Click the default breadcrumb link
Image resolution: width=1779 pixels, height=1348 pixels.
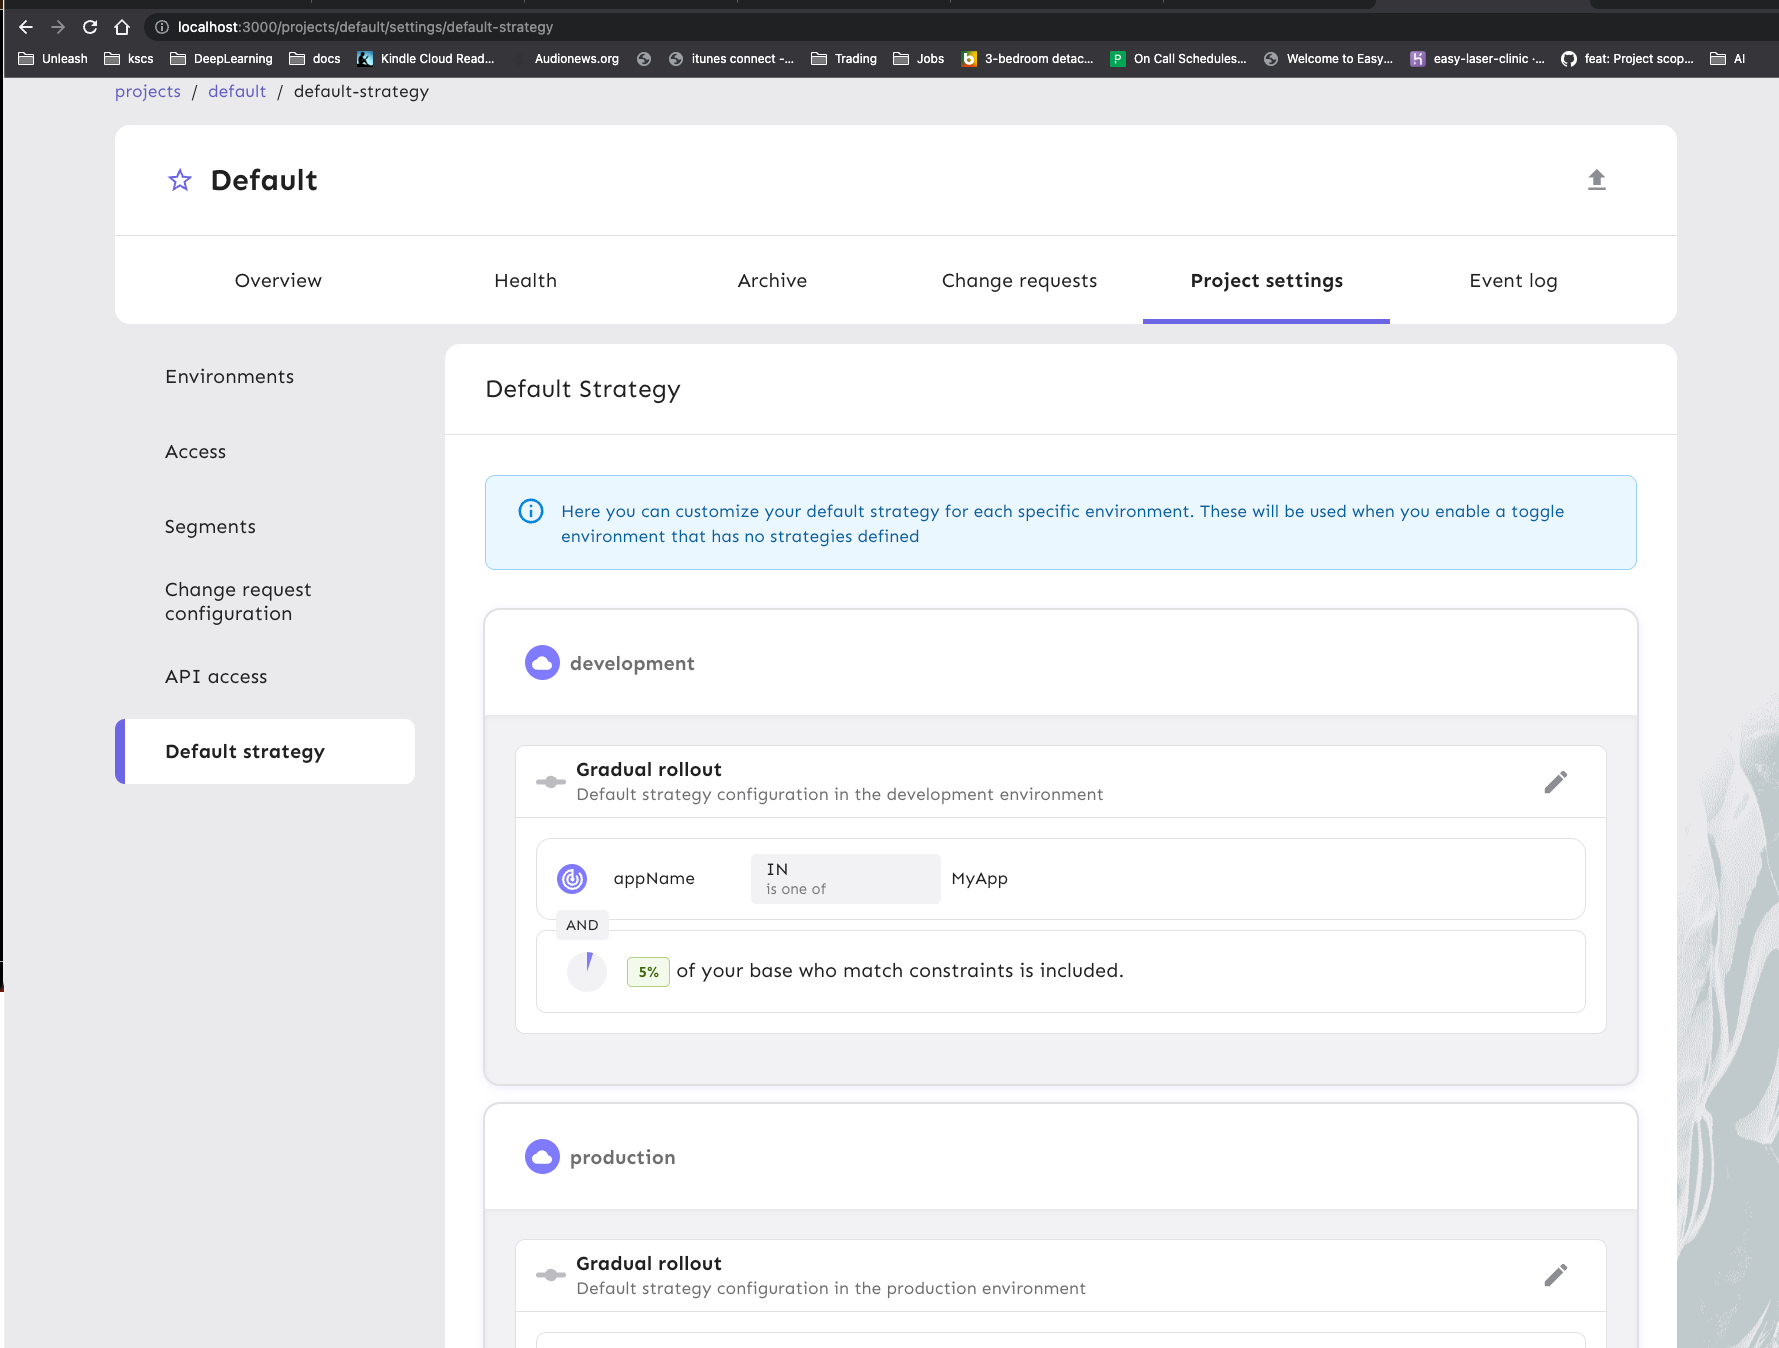point(237,92)
